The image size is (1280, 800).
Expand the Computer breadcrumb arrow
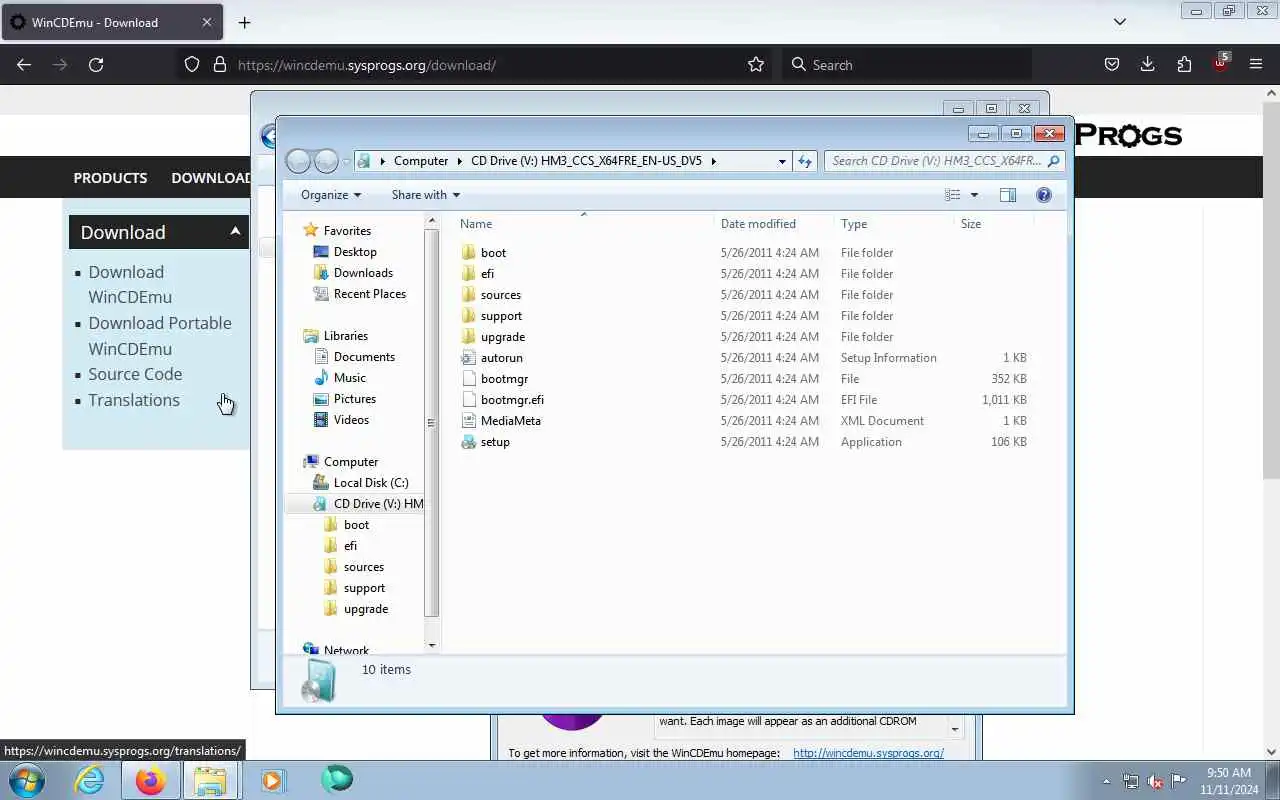(461, 161)
